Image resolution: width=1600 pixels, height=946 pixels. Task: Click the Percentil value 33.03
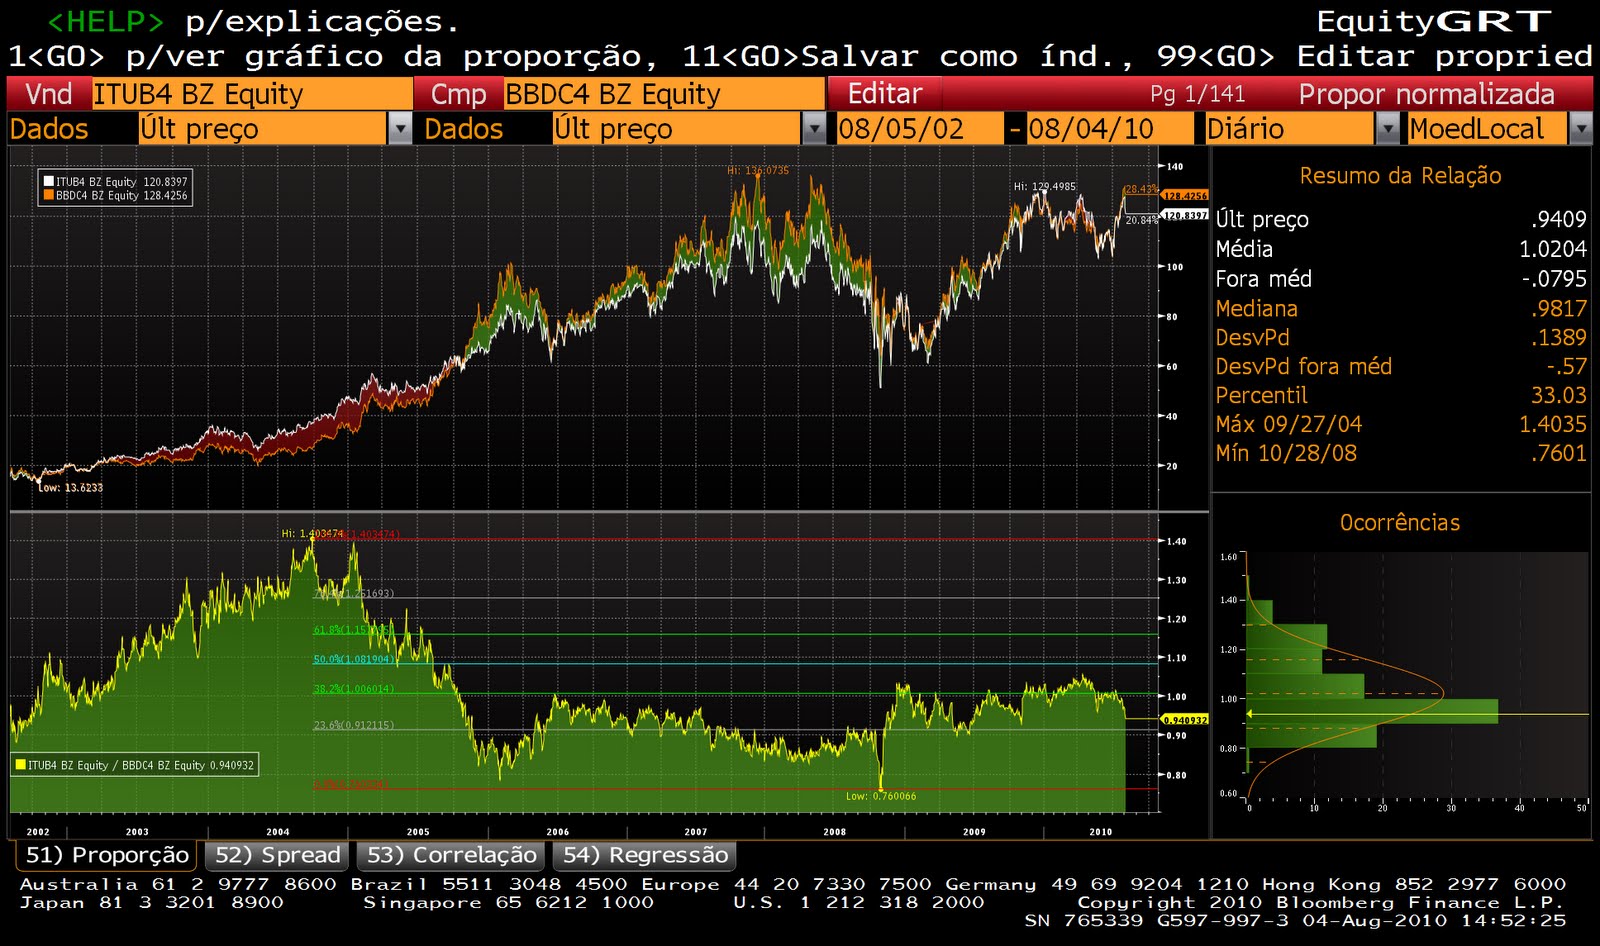(1558, 396)
